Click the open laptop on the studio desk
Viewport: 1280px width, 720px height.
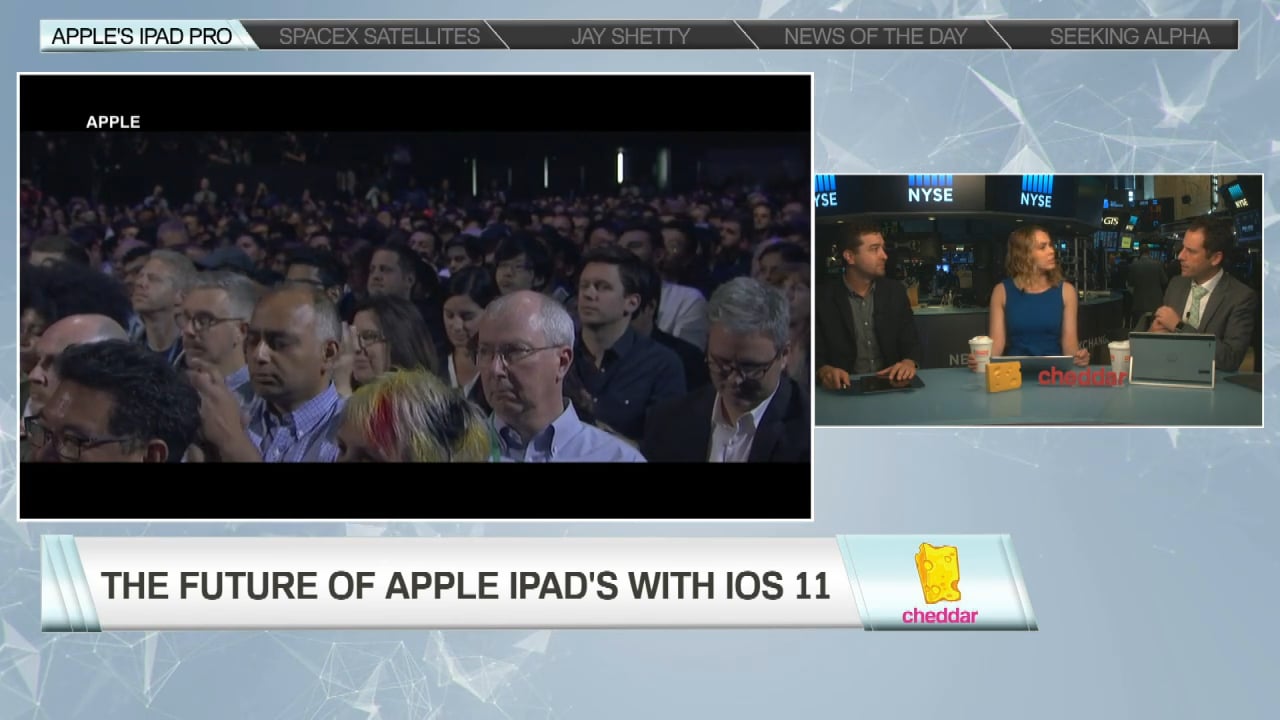coord(1171,359)
